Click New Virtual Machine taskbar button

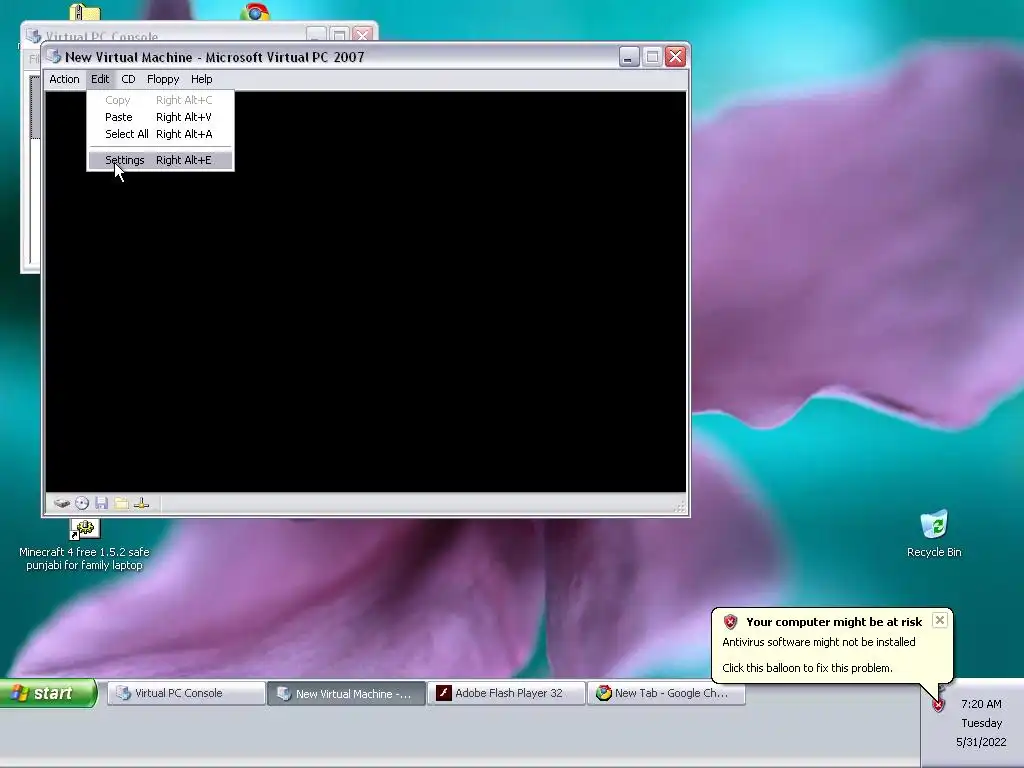point(346,693)
